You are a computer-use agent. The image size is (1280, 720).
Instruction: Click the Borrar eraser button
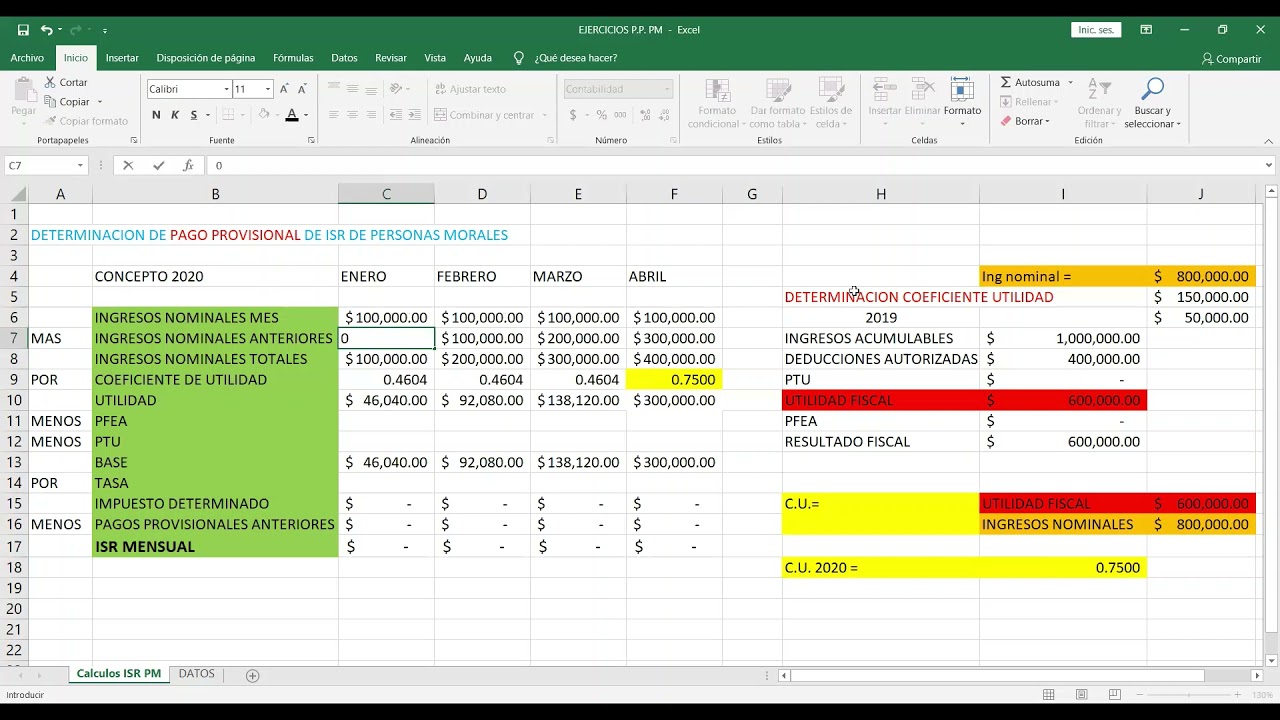(x=1023, y=121)
